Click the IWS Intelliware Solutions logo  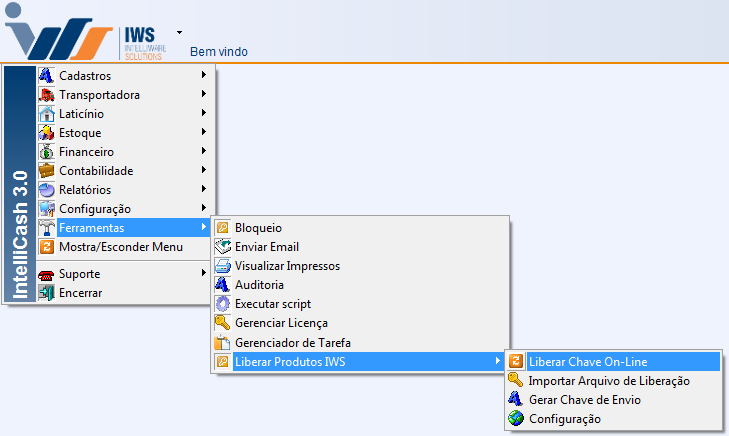click(x=86, y=32)
